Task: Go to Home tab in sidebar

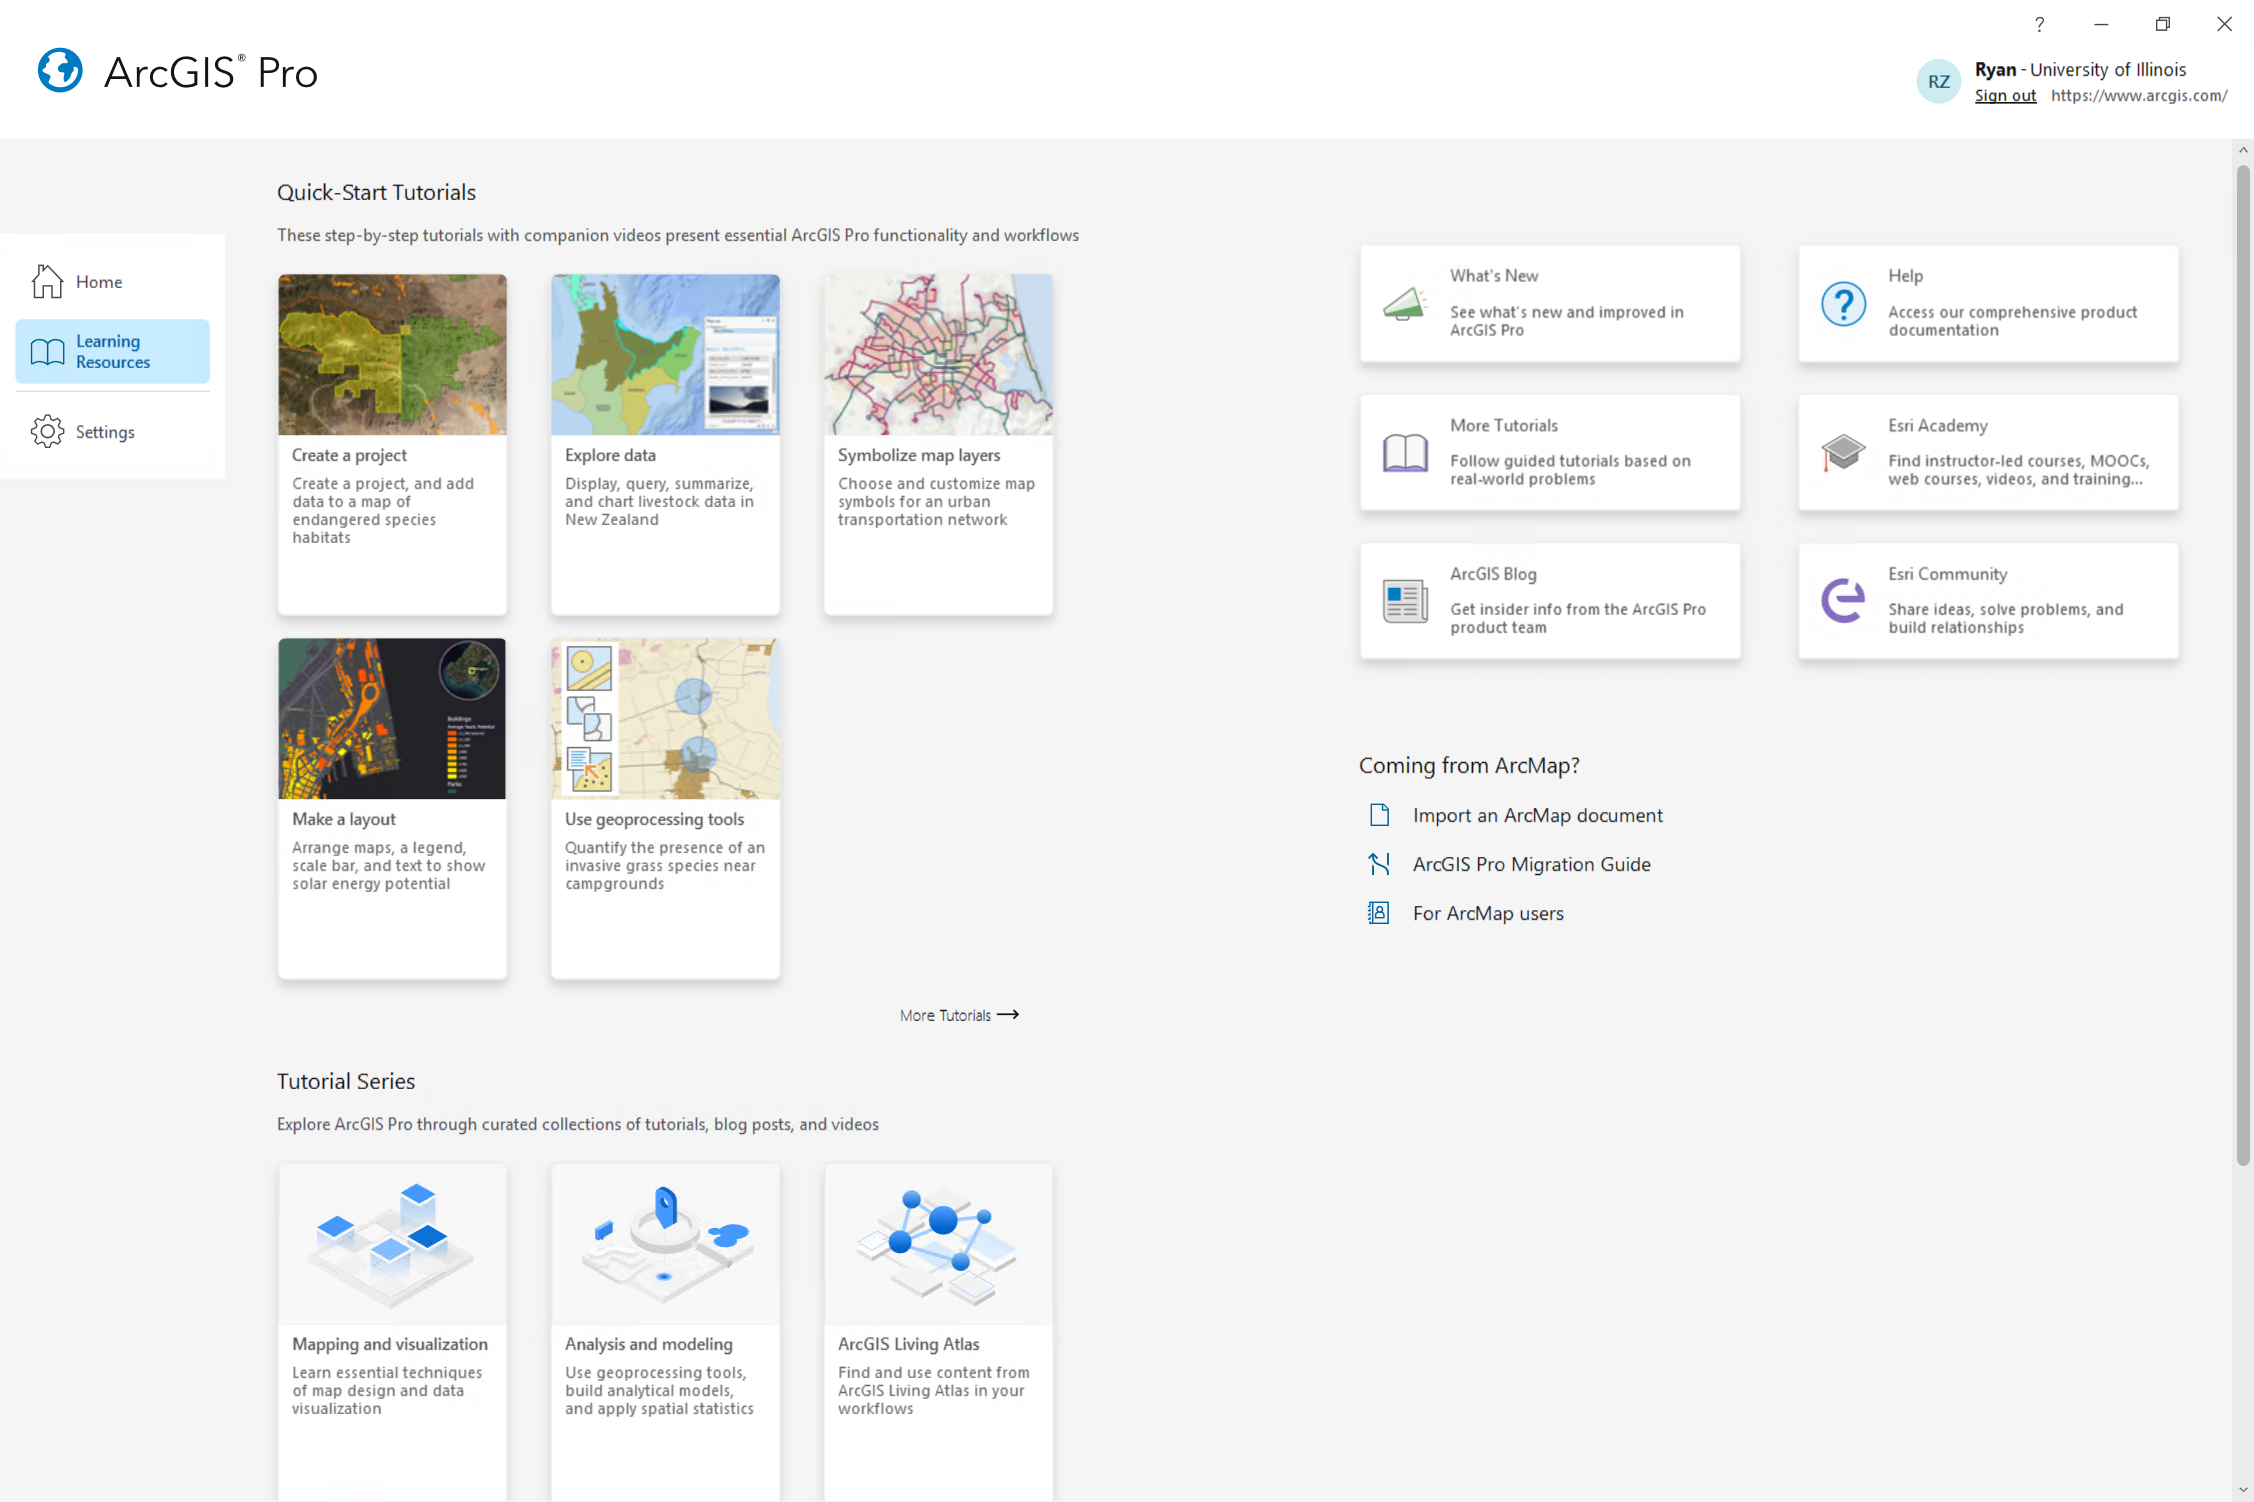Action: 113,281
